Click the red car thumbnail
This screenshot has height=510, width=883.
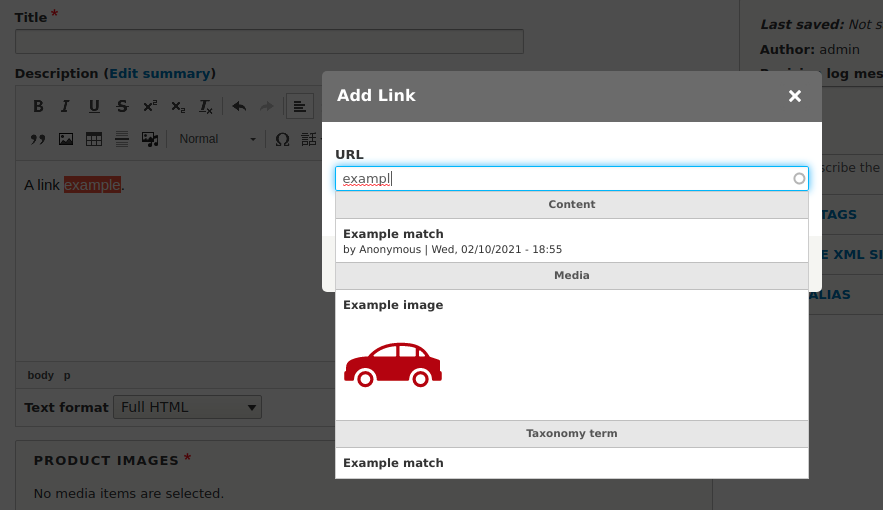pos(393,365)
